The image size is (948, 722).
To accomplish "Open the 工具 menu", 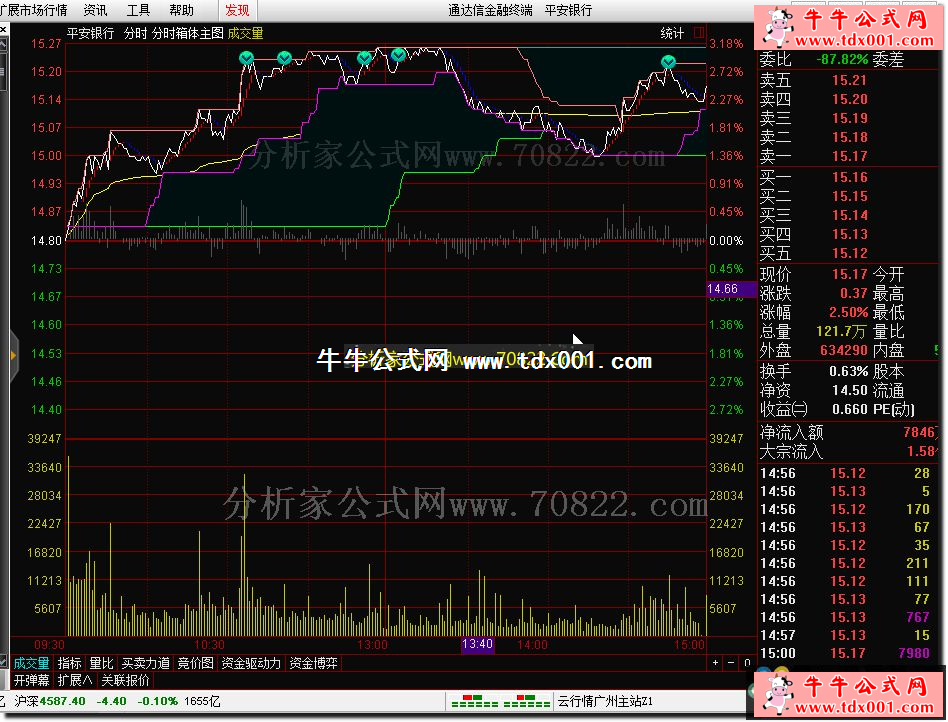I will tap(138, 10).
